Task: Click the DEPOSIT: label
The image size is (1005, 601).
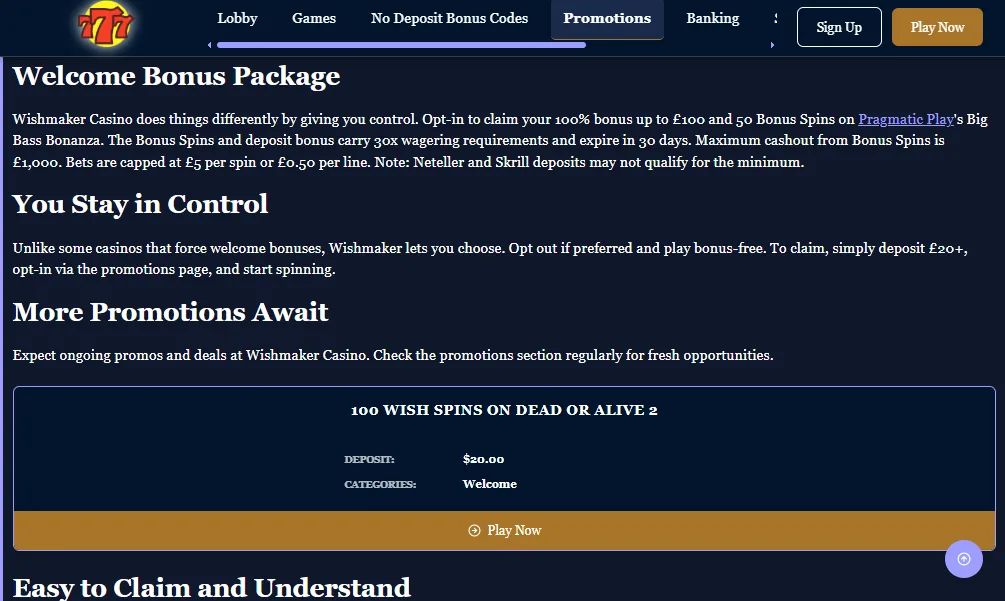Action: [369, 459]
